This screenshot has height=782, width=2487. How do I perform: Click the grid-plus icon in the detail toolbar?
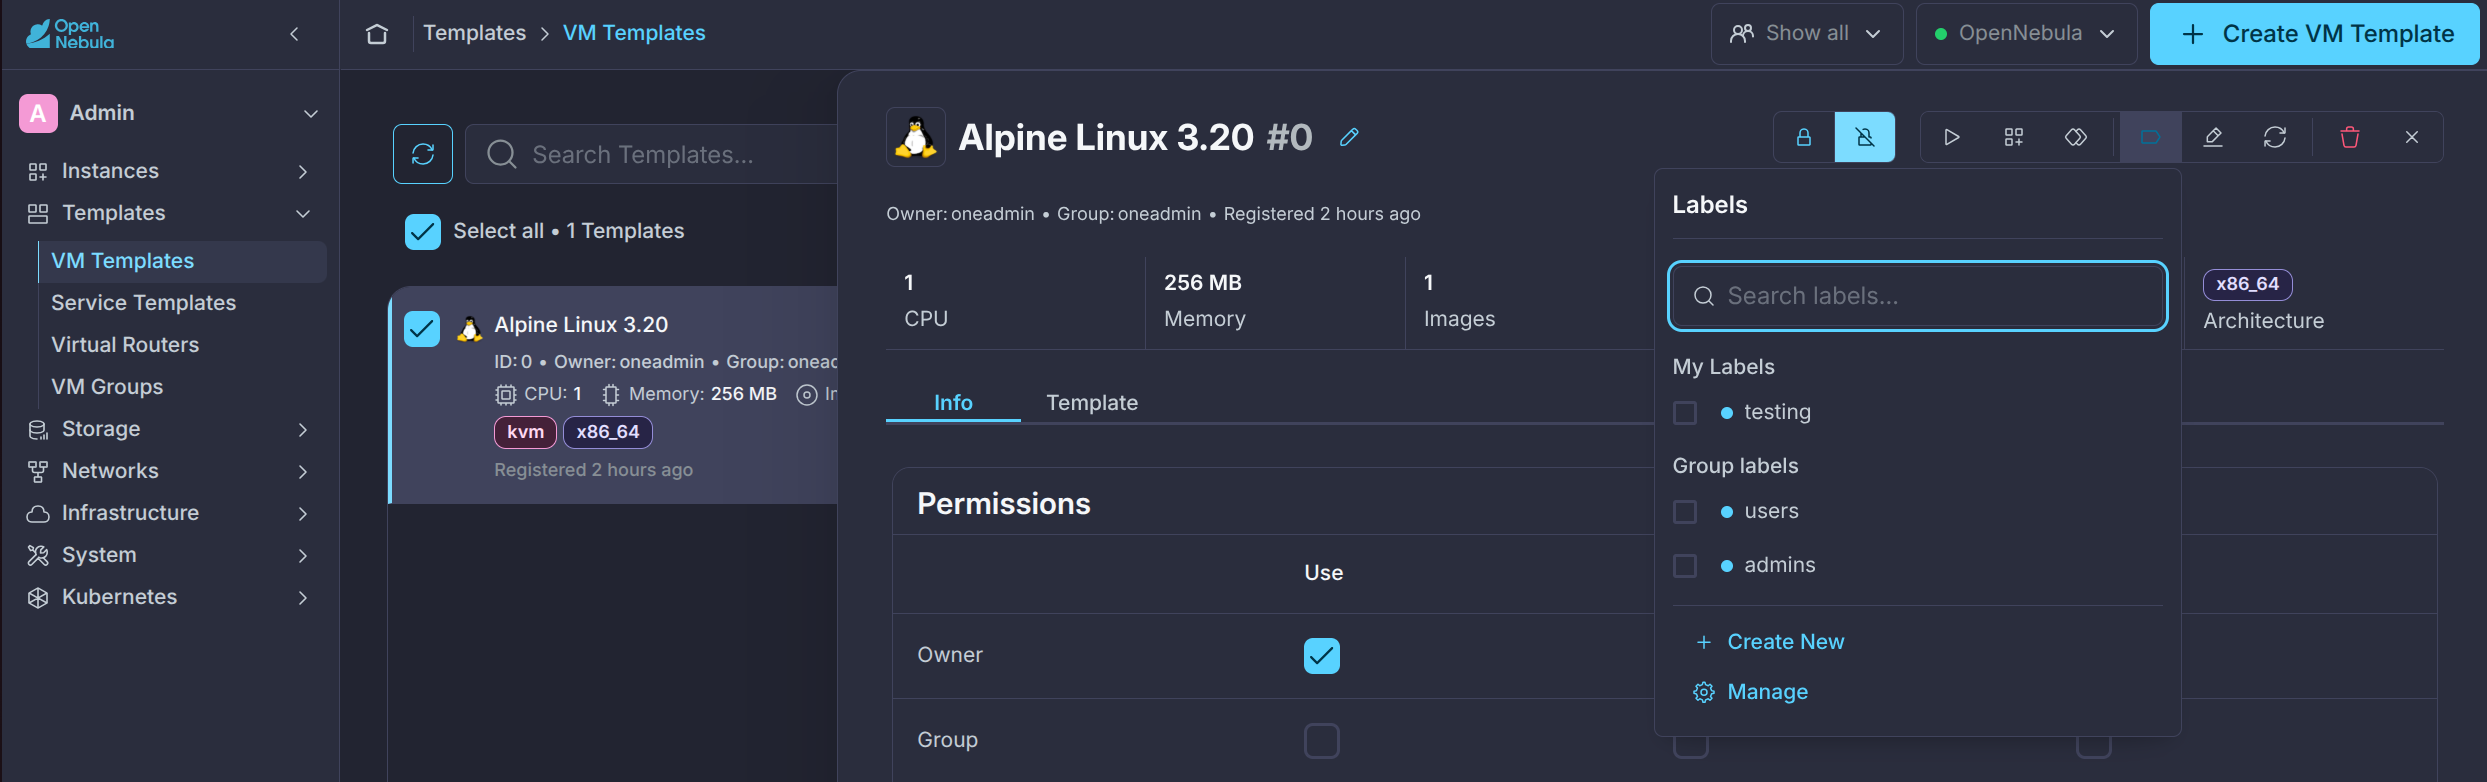tap(2013, 137)
